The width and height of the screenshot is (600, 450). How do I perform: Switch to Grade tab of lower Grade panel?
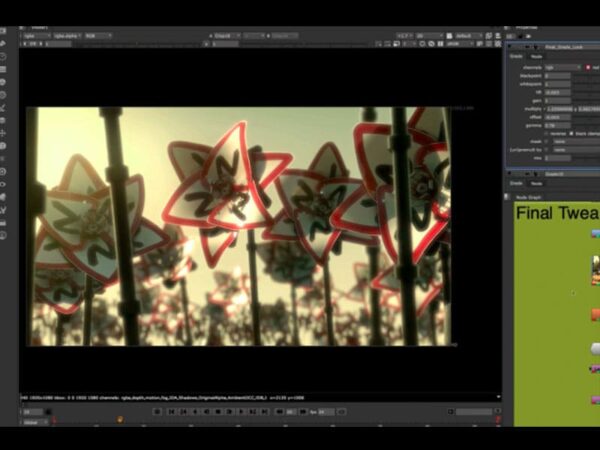pos(516,183)
